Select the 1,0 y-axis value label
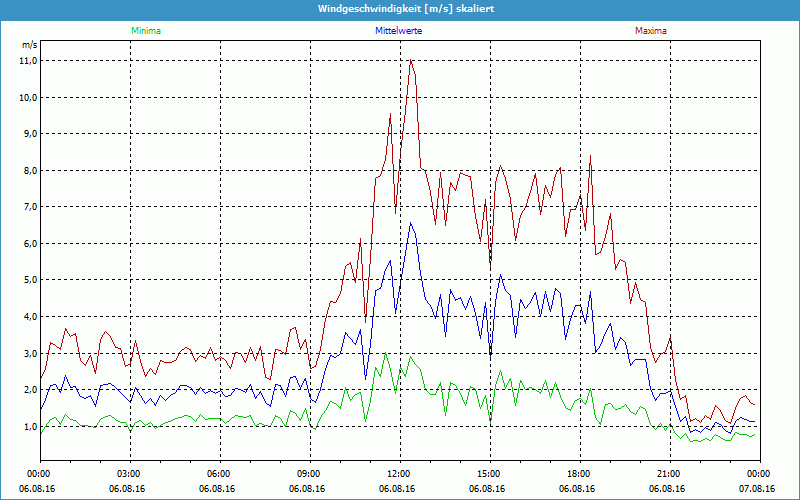The image size is (800, 500). (x=29, y=427)
